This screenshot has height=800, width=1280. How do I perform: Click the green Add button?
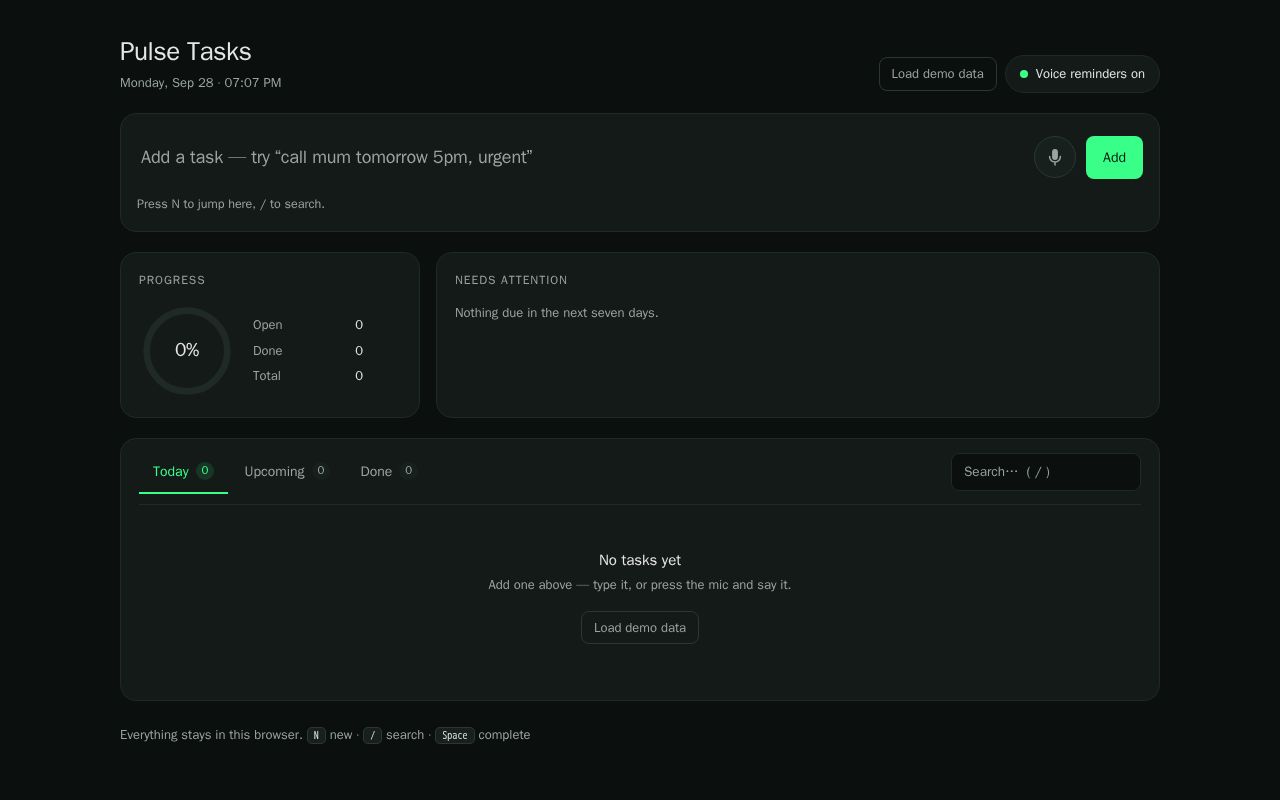point(1114,157)
